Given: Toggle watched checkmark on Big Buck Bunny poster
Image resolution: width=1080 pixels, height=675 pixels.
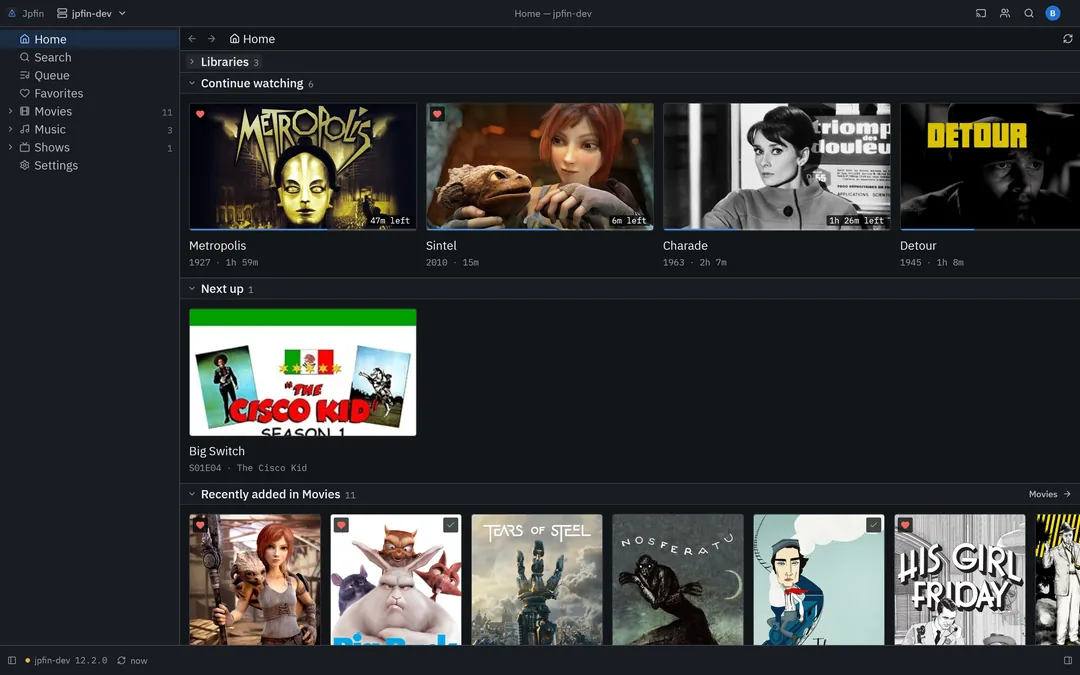Looking at the screenshot, I should click(450, 526).
